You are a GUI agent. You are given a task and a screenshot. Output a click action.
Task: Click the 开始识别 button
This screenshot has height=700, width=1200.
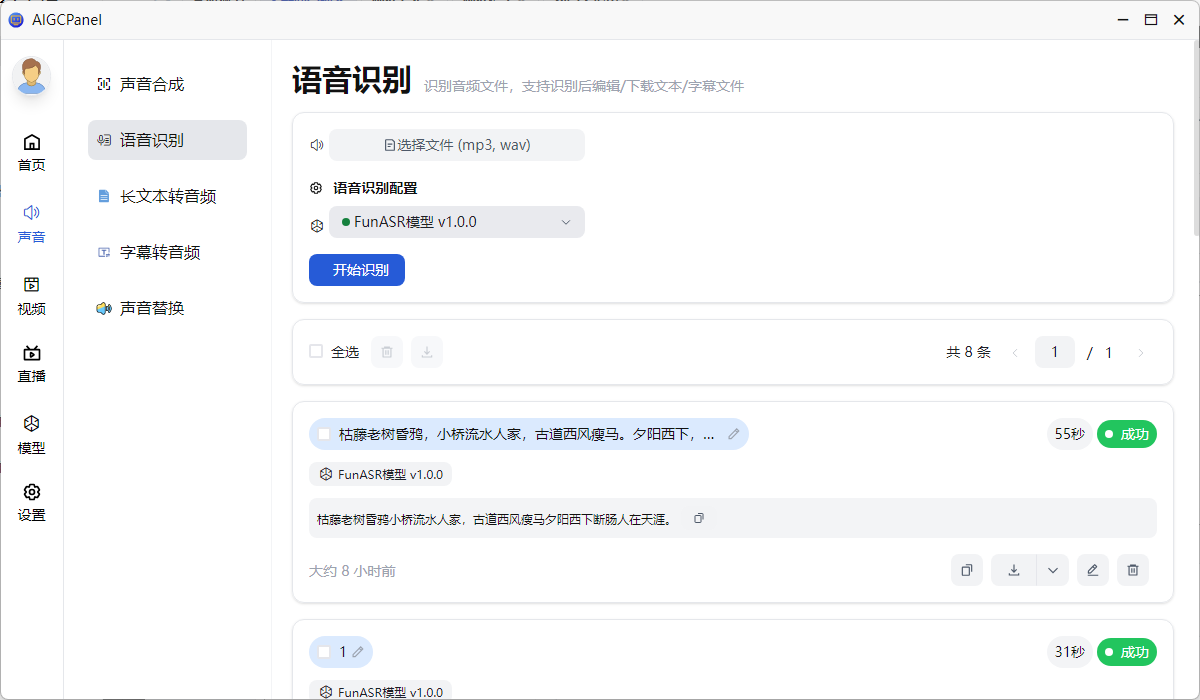click(357, 270)
